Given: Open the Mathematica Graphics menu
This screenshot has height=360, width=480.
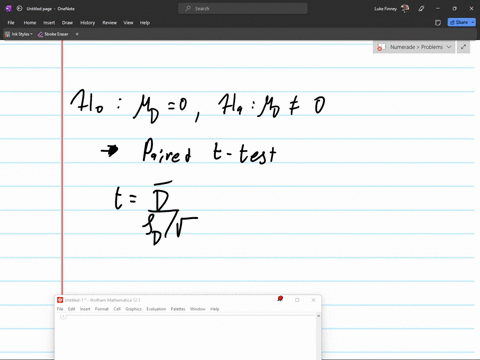Looking at the screenshot, I should click(x=133, y=309).
